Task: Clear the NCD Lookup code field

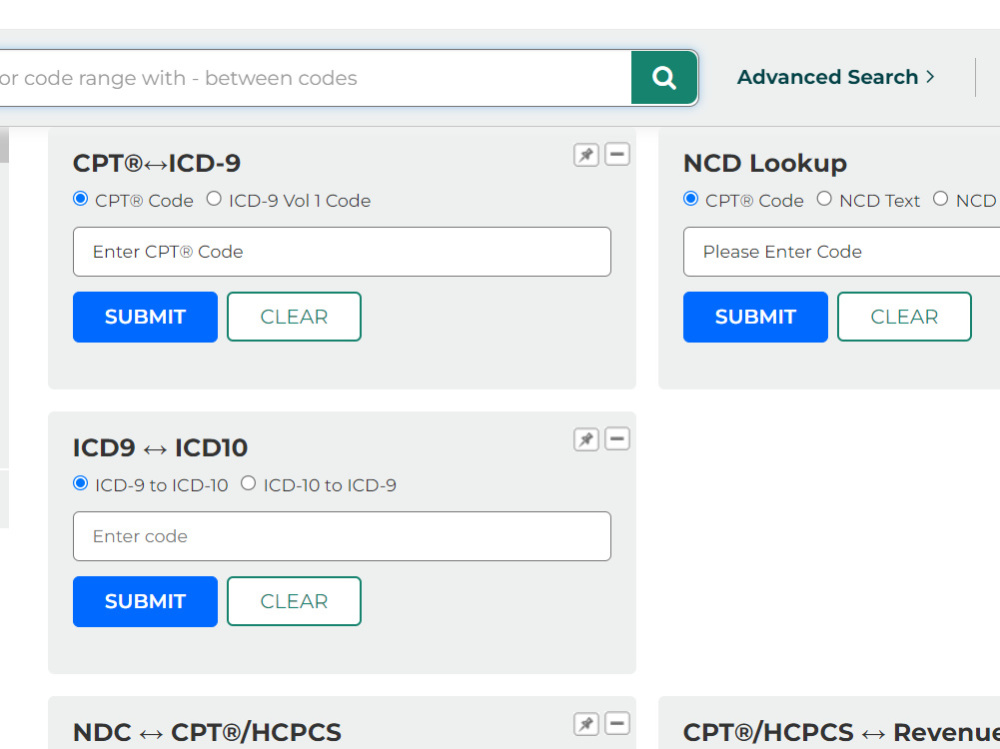Action: [904, 317]
